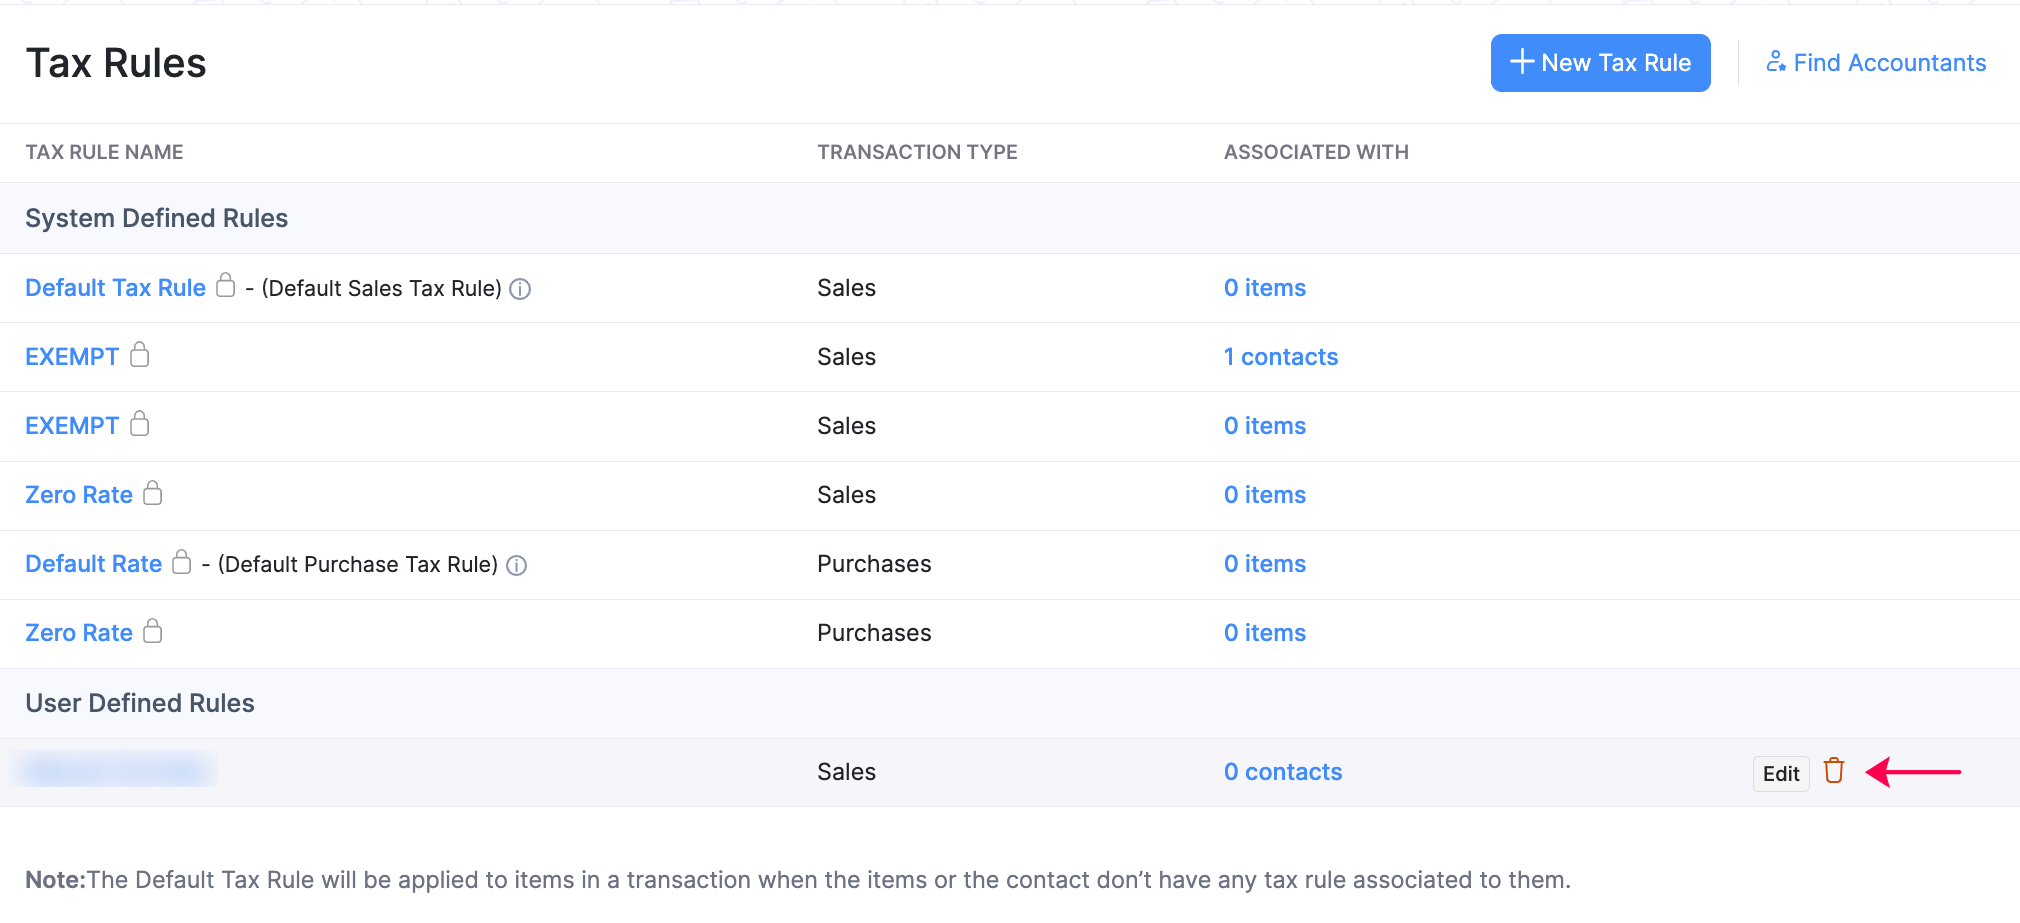Edit the user defined tax rule
This screenshot has height=923, width=2020.
click(1780, 773)
